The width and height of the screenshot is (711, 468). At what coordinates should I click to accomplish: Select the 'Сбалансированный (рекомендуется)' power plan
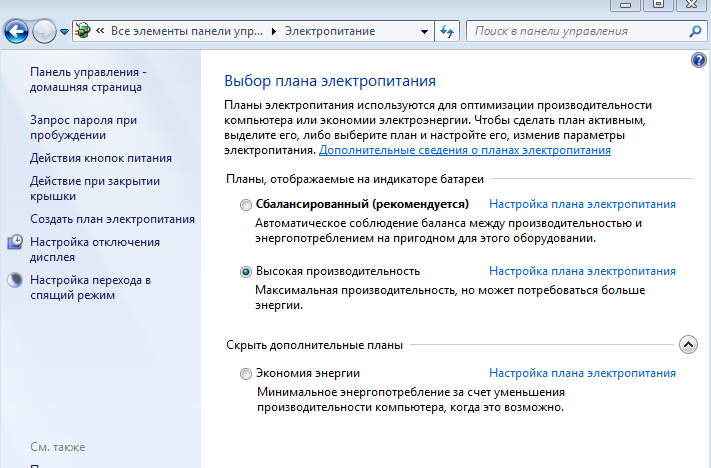point(246,205)
